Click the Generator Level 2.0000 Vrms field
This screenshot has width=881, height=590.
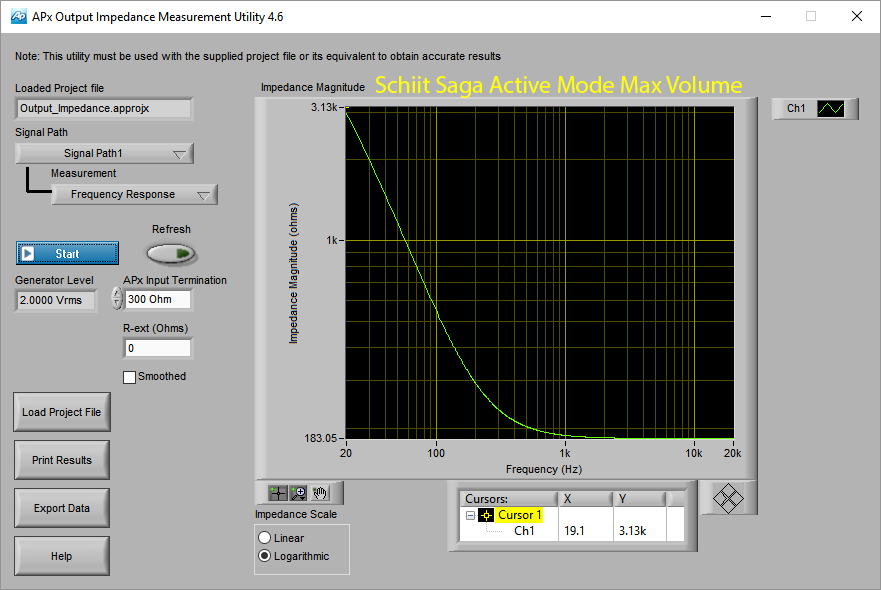[56, 300]
